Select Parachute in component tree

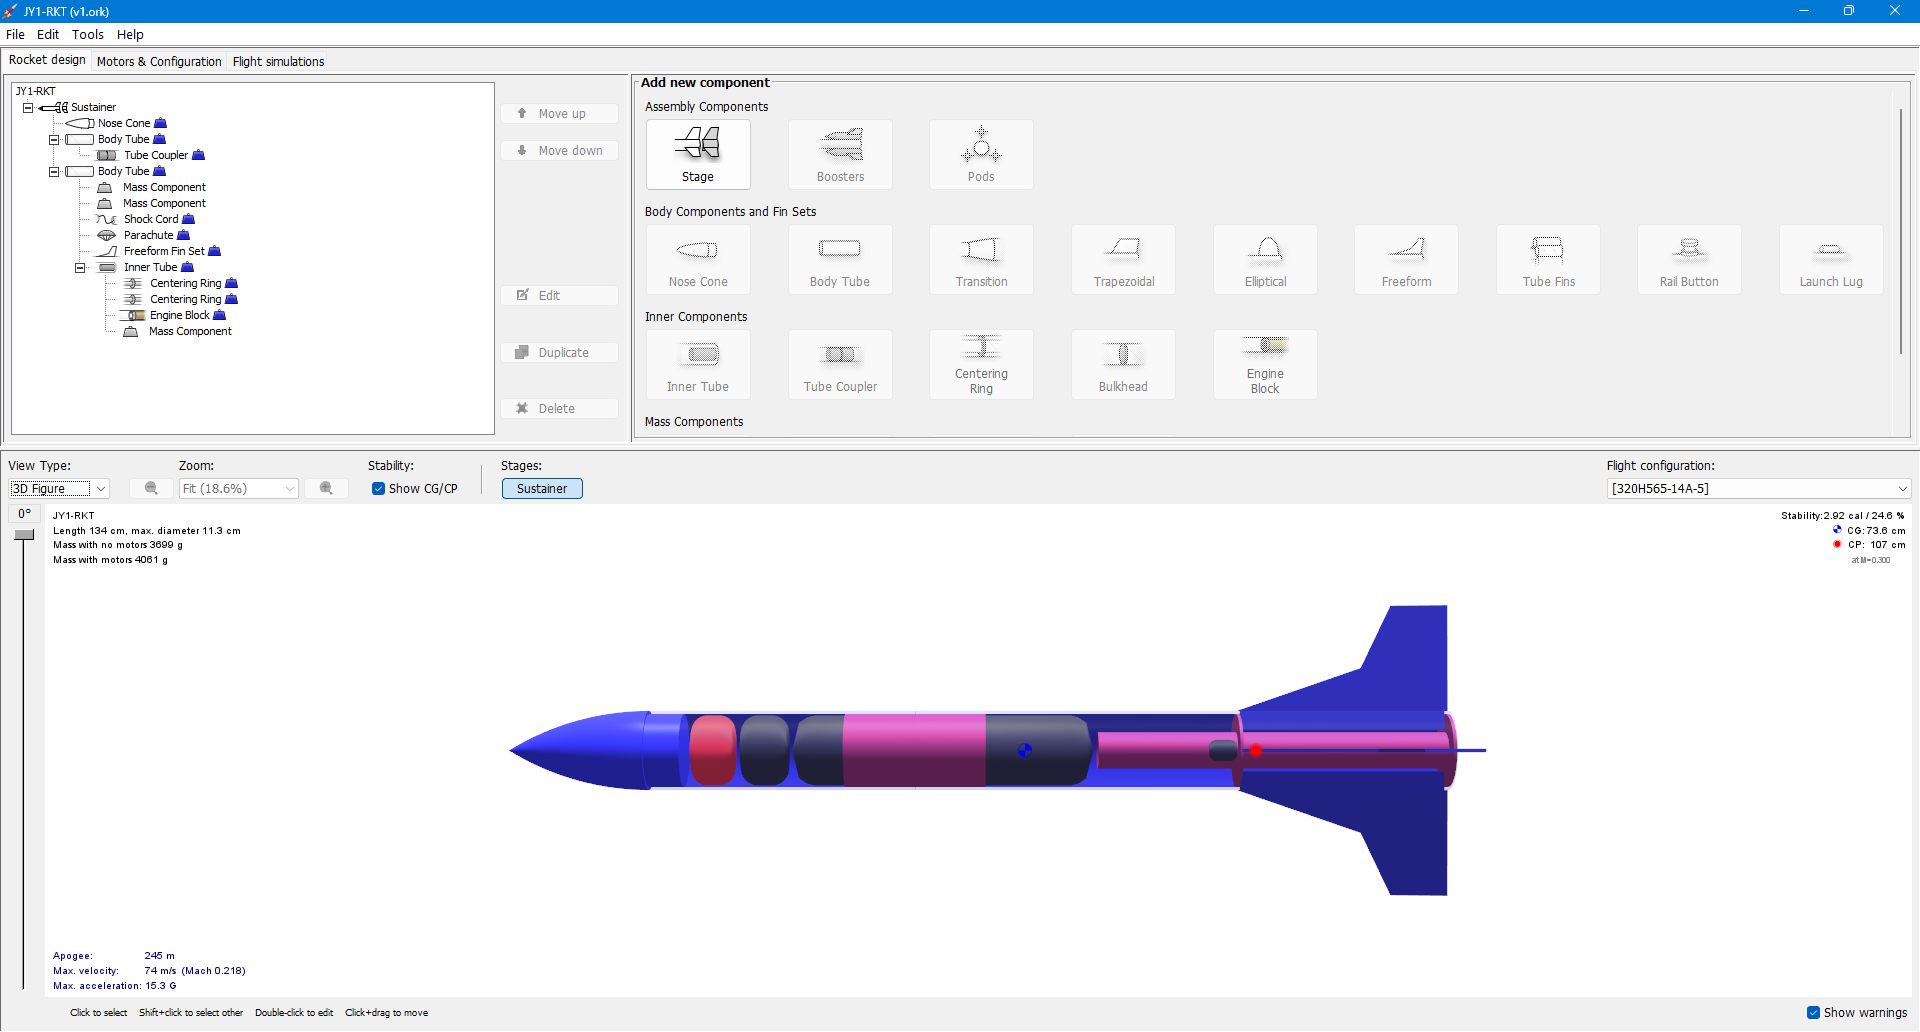pos(149,236)
